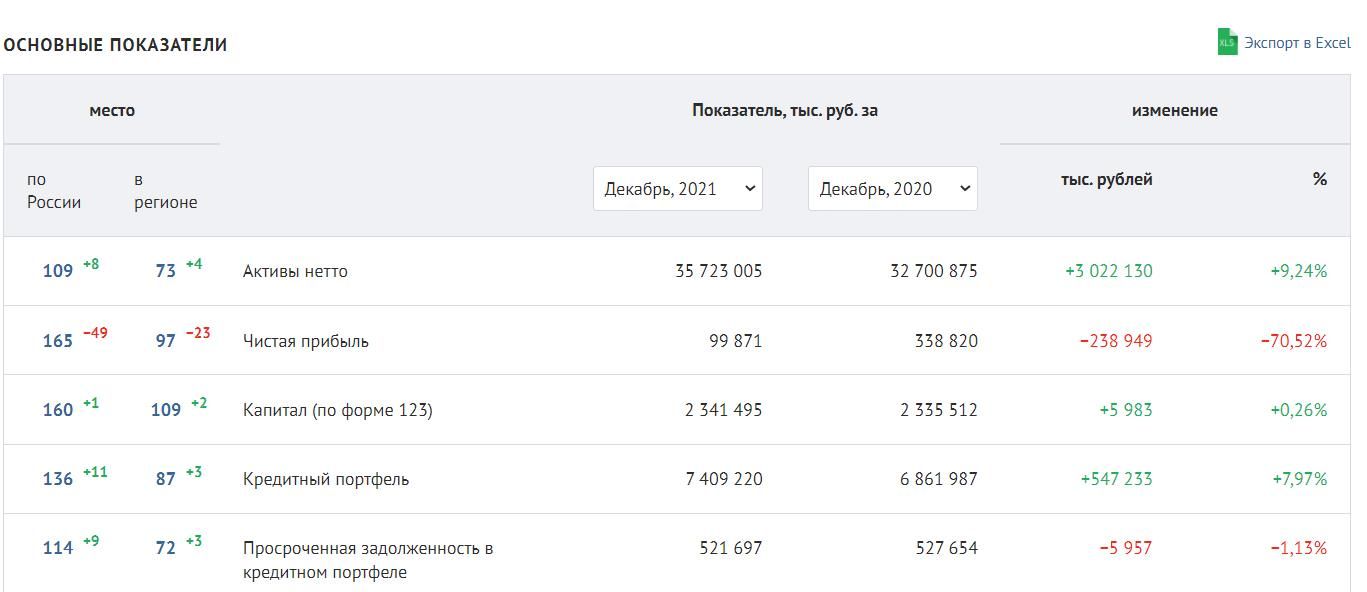Image resolution: width=1367 pixels, height=592 pixels.
Task: Click the value 35 723 005
Action: click(x=719, y=271)
